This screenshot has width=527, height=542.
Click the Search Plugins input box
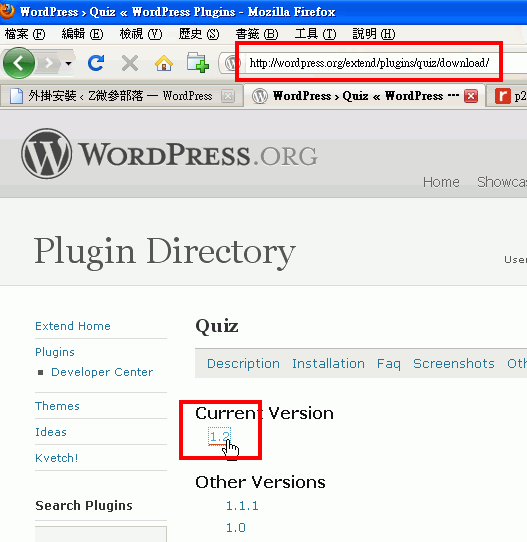[101, 534]
